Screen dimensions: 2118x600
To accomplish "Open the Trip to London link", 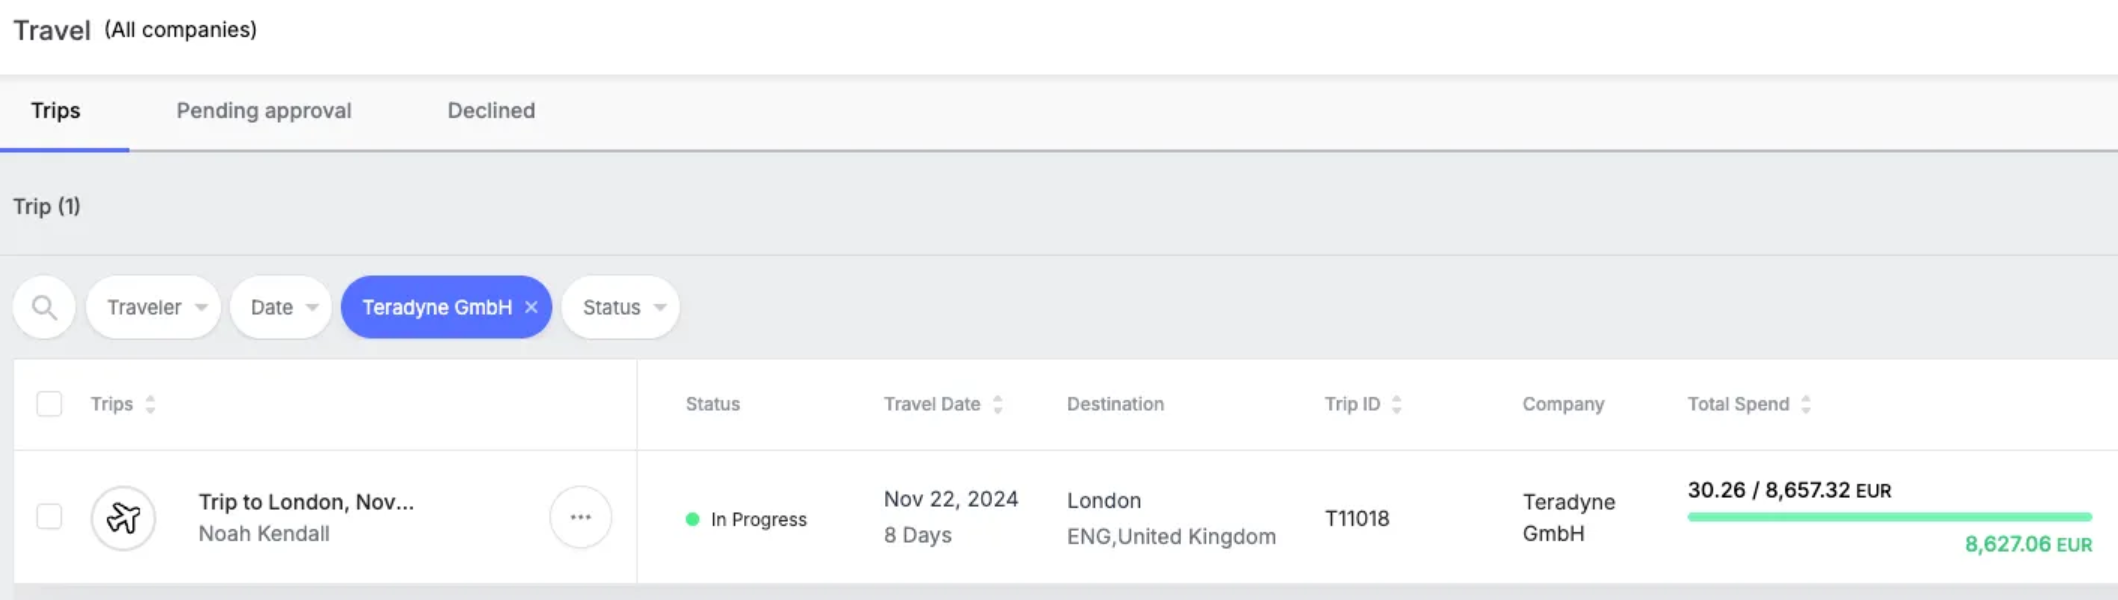I will (x=306, y=502).
